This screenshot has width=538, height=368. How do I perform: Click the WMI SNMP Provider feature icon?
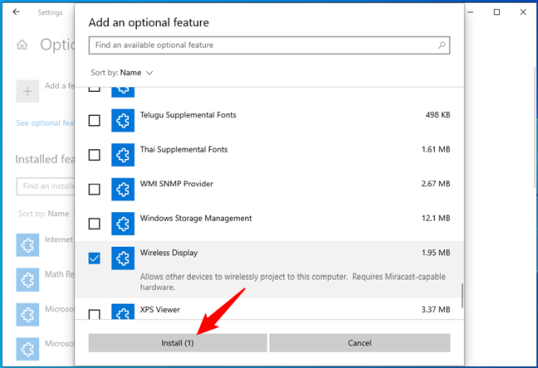[123, 189]
